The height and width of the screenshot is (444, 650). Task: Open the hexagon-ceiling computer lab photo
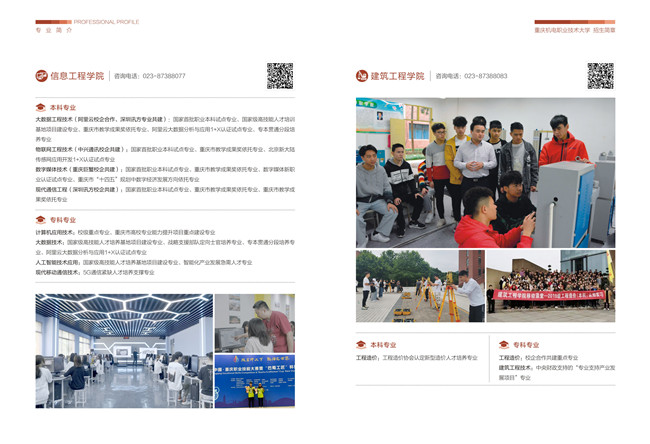(123, 349)
